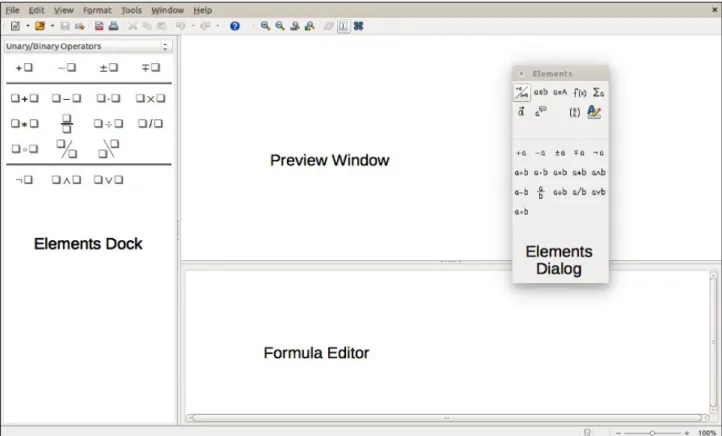Insert fraction a over b in Elements dialog

pyautogui.click(x=541, y=192)
